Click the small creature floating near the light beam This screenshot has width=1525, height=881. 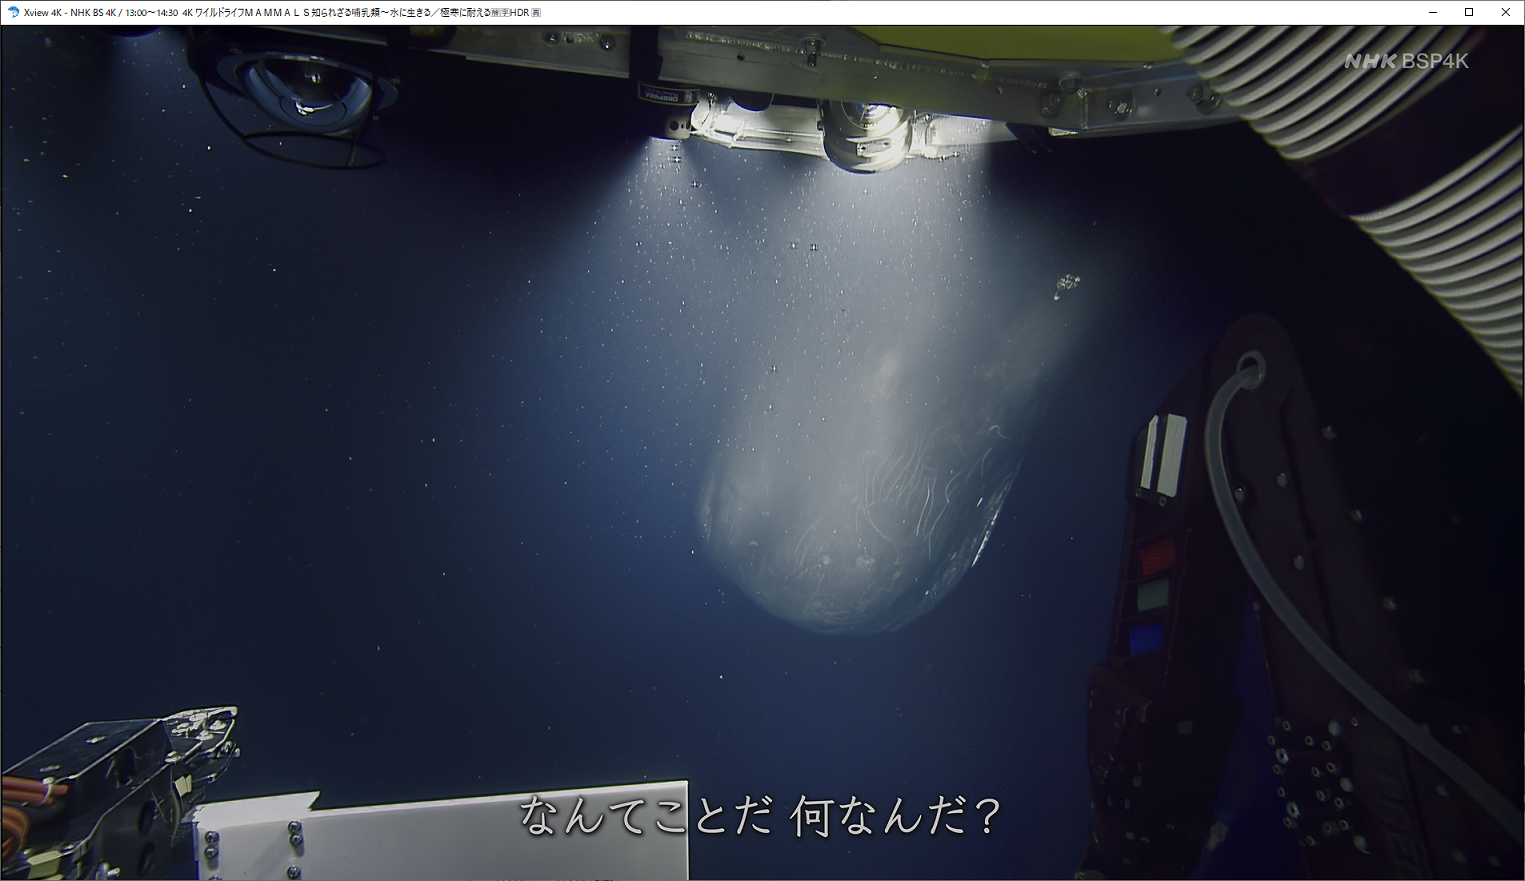coord(1066,286)
